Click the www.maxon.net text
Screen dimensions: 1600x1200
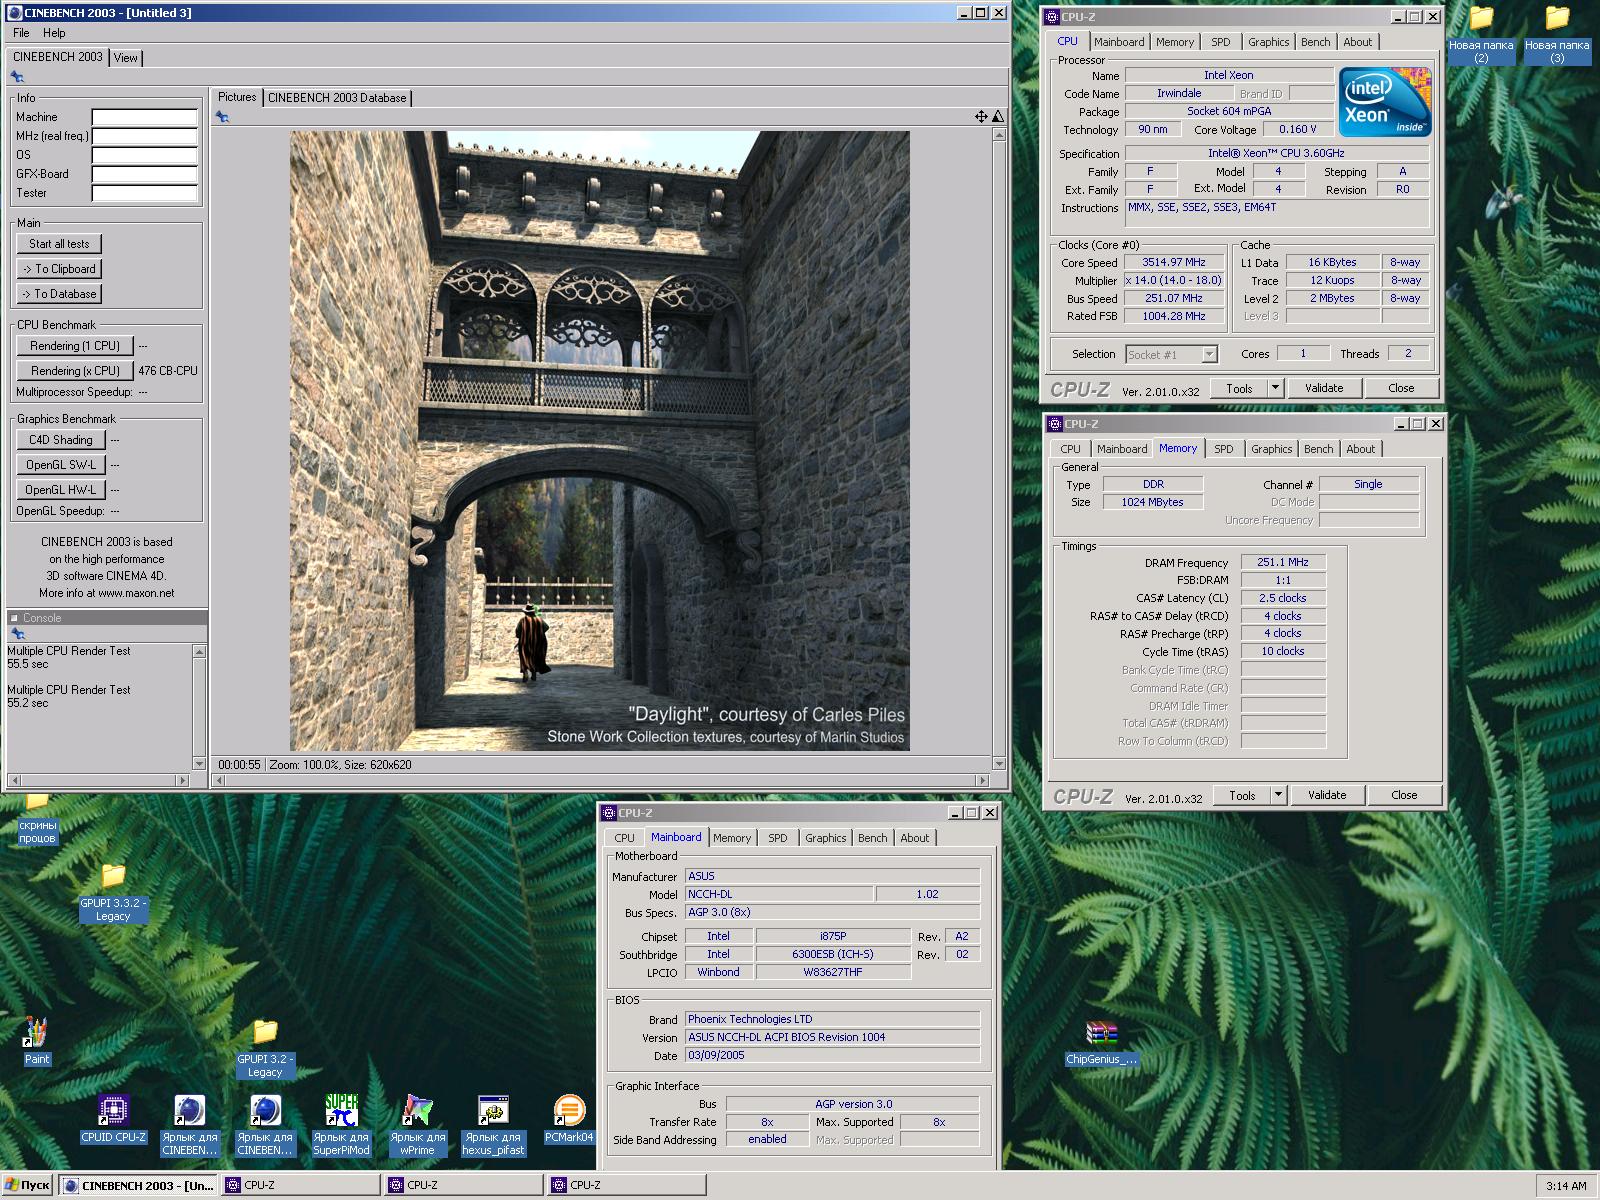[x=136, y=593]
